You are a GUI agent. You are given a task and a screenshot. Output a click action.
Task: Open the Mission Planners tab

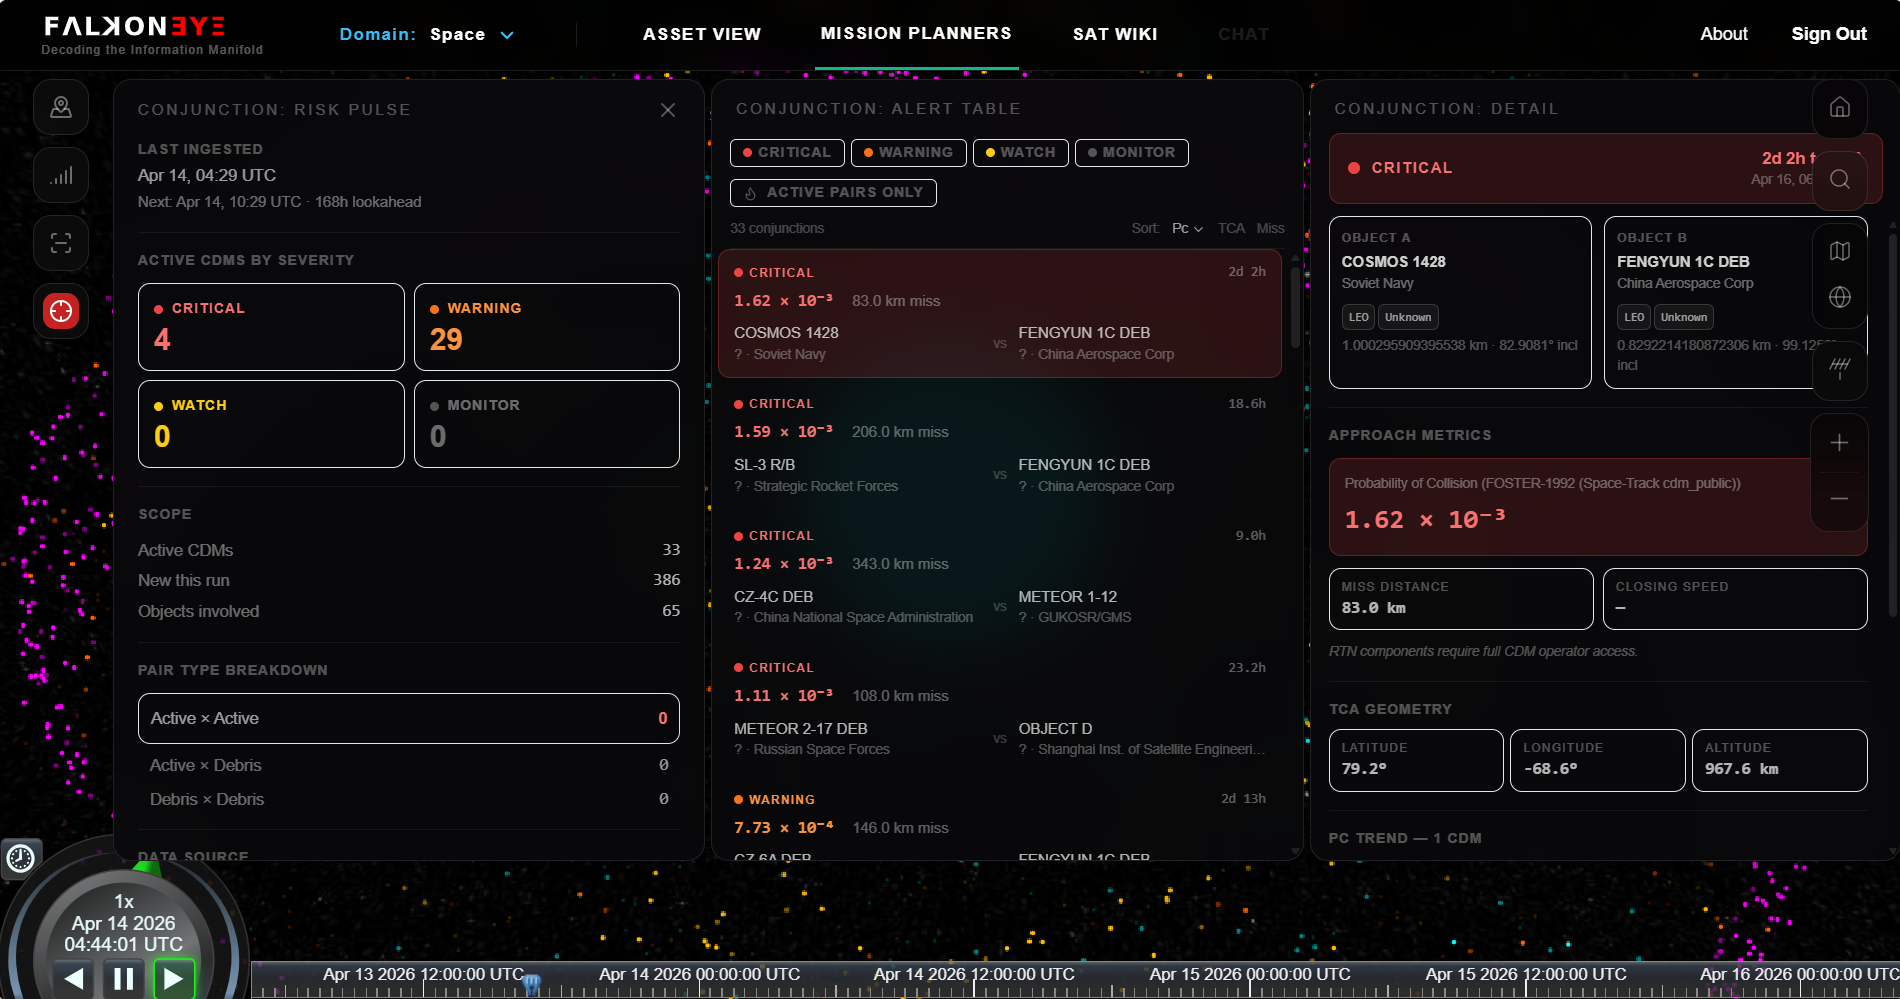[916, 33]
